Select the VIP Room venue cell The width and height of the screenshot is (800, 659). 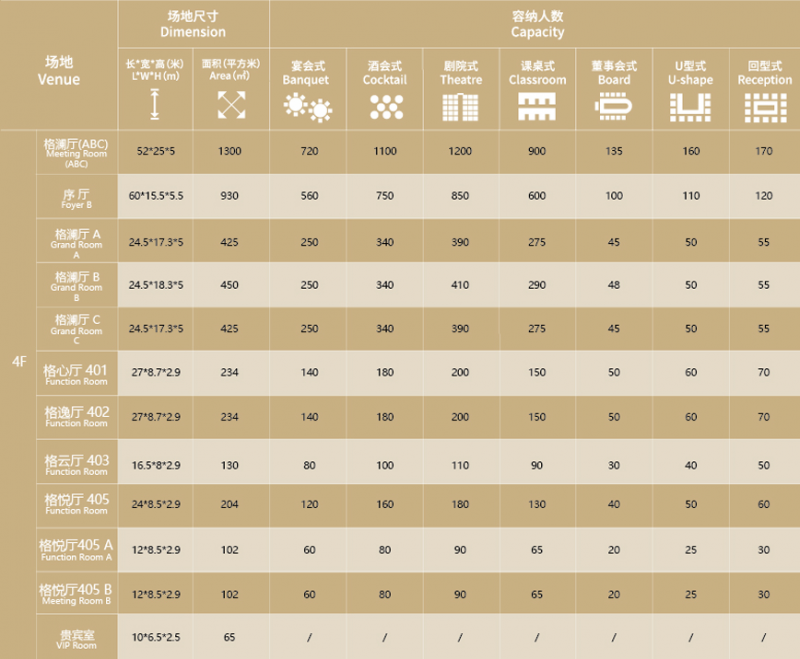coord(77,638)
